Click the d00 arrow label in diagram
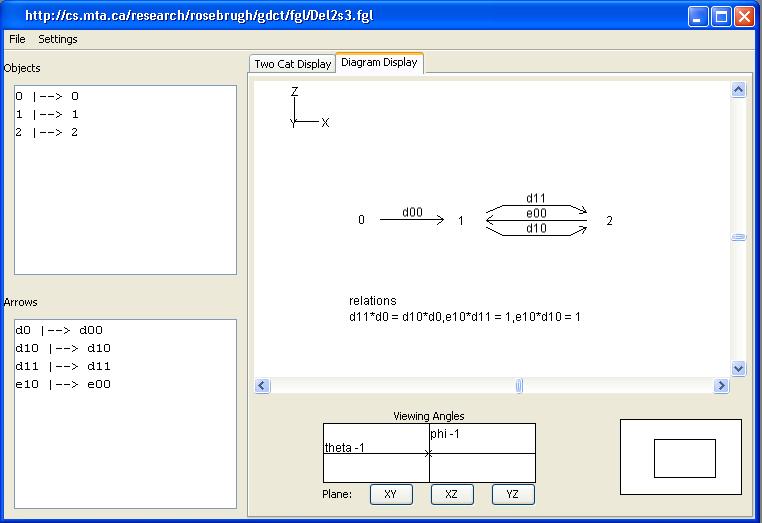Image resolution: width=762 pixels, height=523 pixels. click(412, 212)
